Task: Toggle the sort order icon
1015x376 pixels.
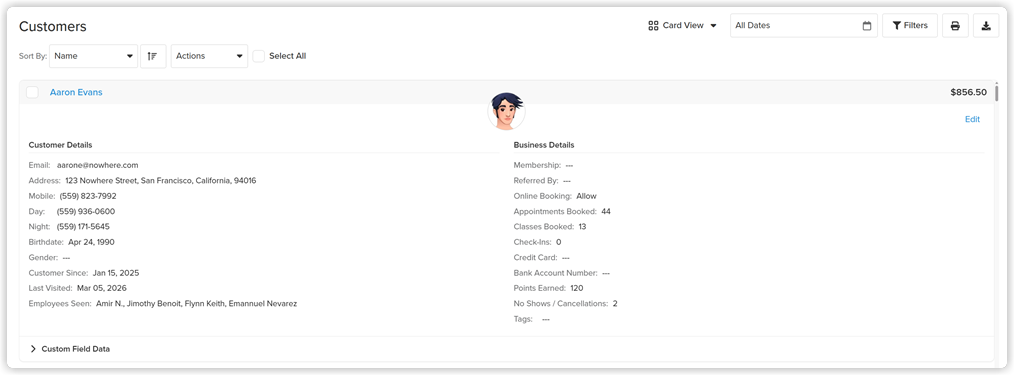Action: pyautogui.click(x=153, y=56)
